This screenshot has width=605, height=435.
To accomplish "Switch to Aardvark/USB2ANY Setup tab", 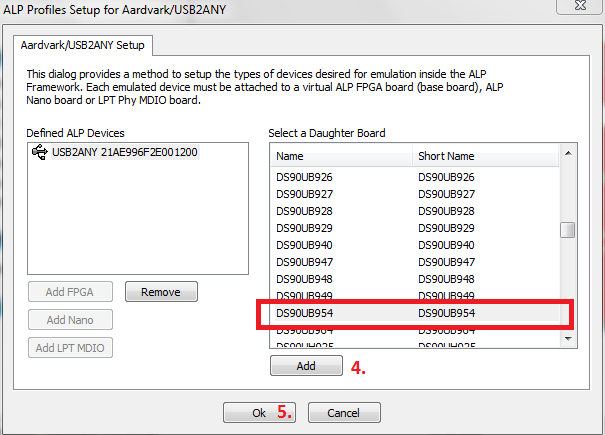I will point(83,45).
